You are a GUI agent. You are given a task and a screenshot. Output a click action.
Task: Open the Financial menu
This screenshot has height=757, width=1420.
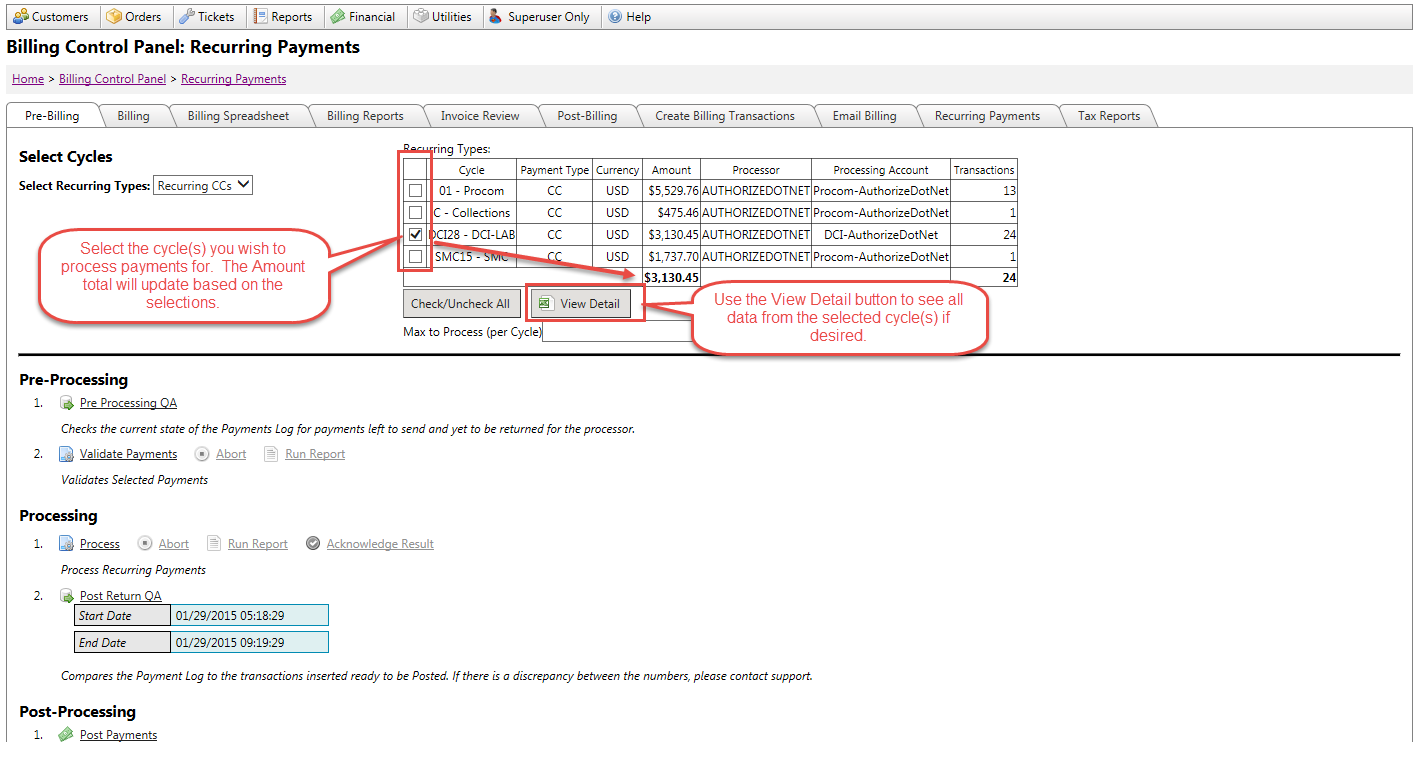click(363, 17)
